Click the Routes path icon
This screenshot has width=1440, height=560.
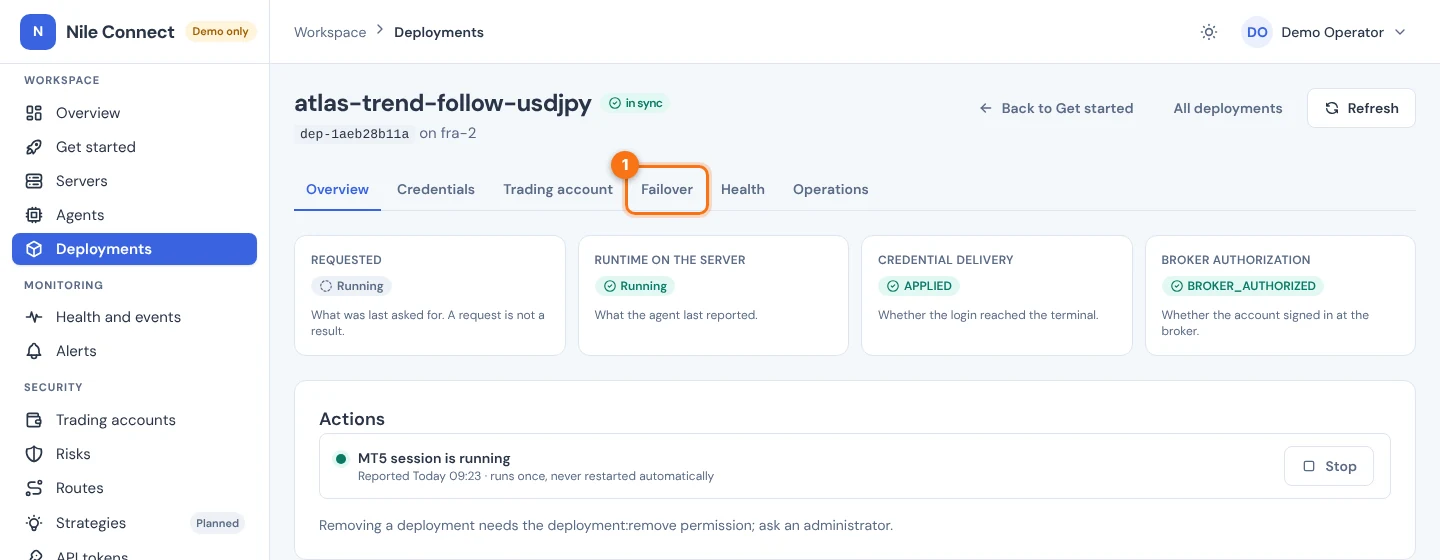click(x=34, y=488)
